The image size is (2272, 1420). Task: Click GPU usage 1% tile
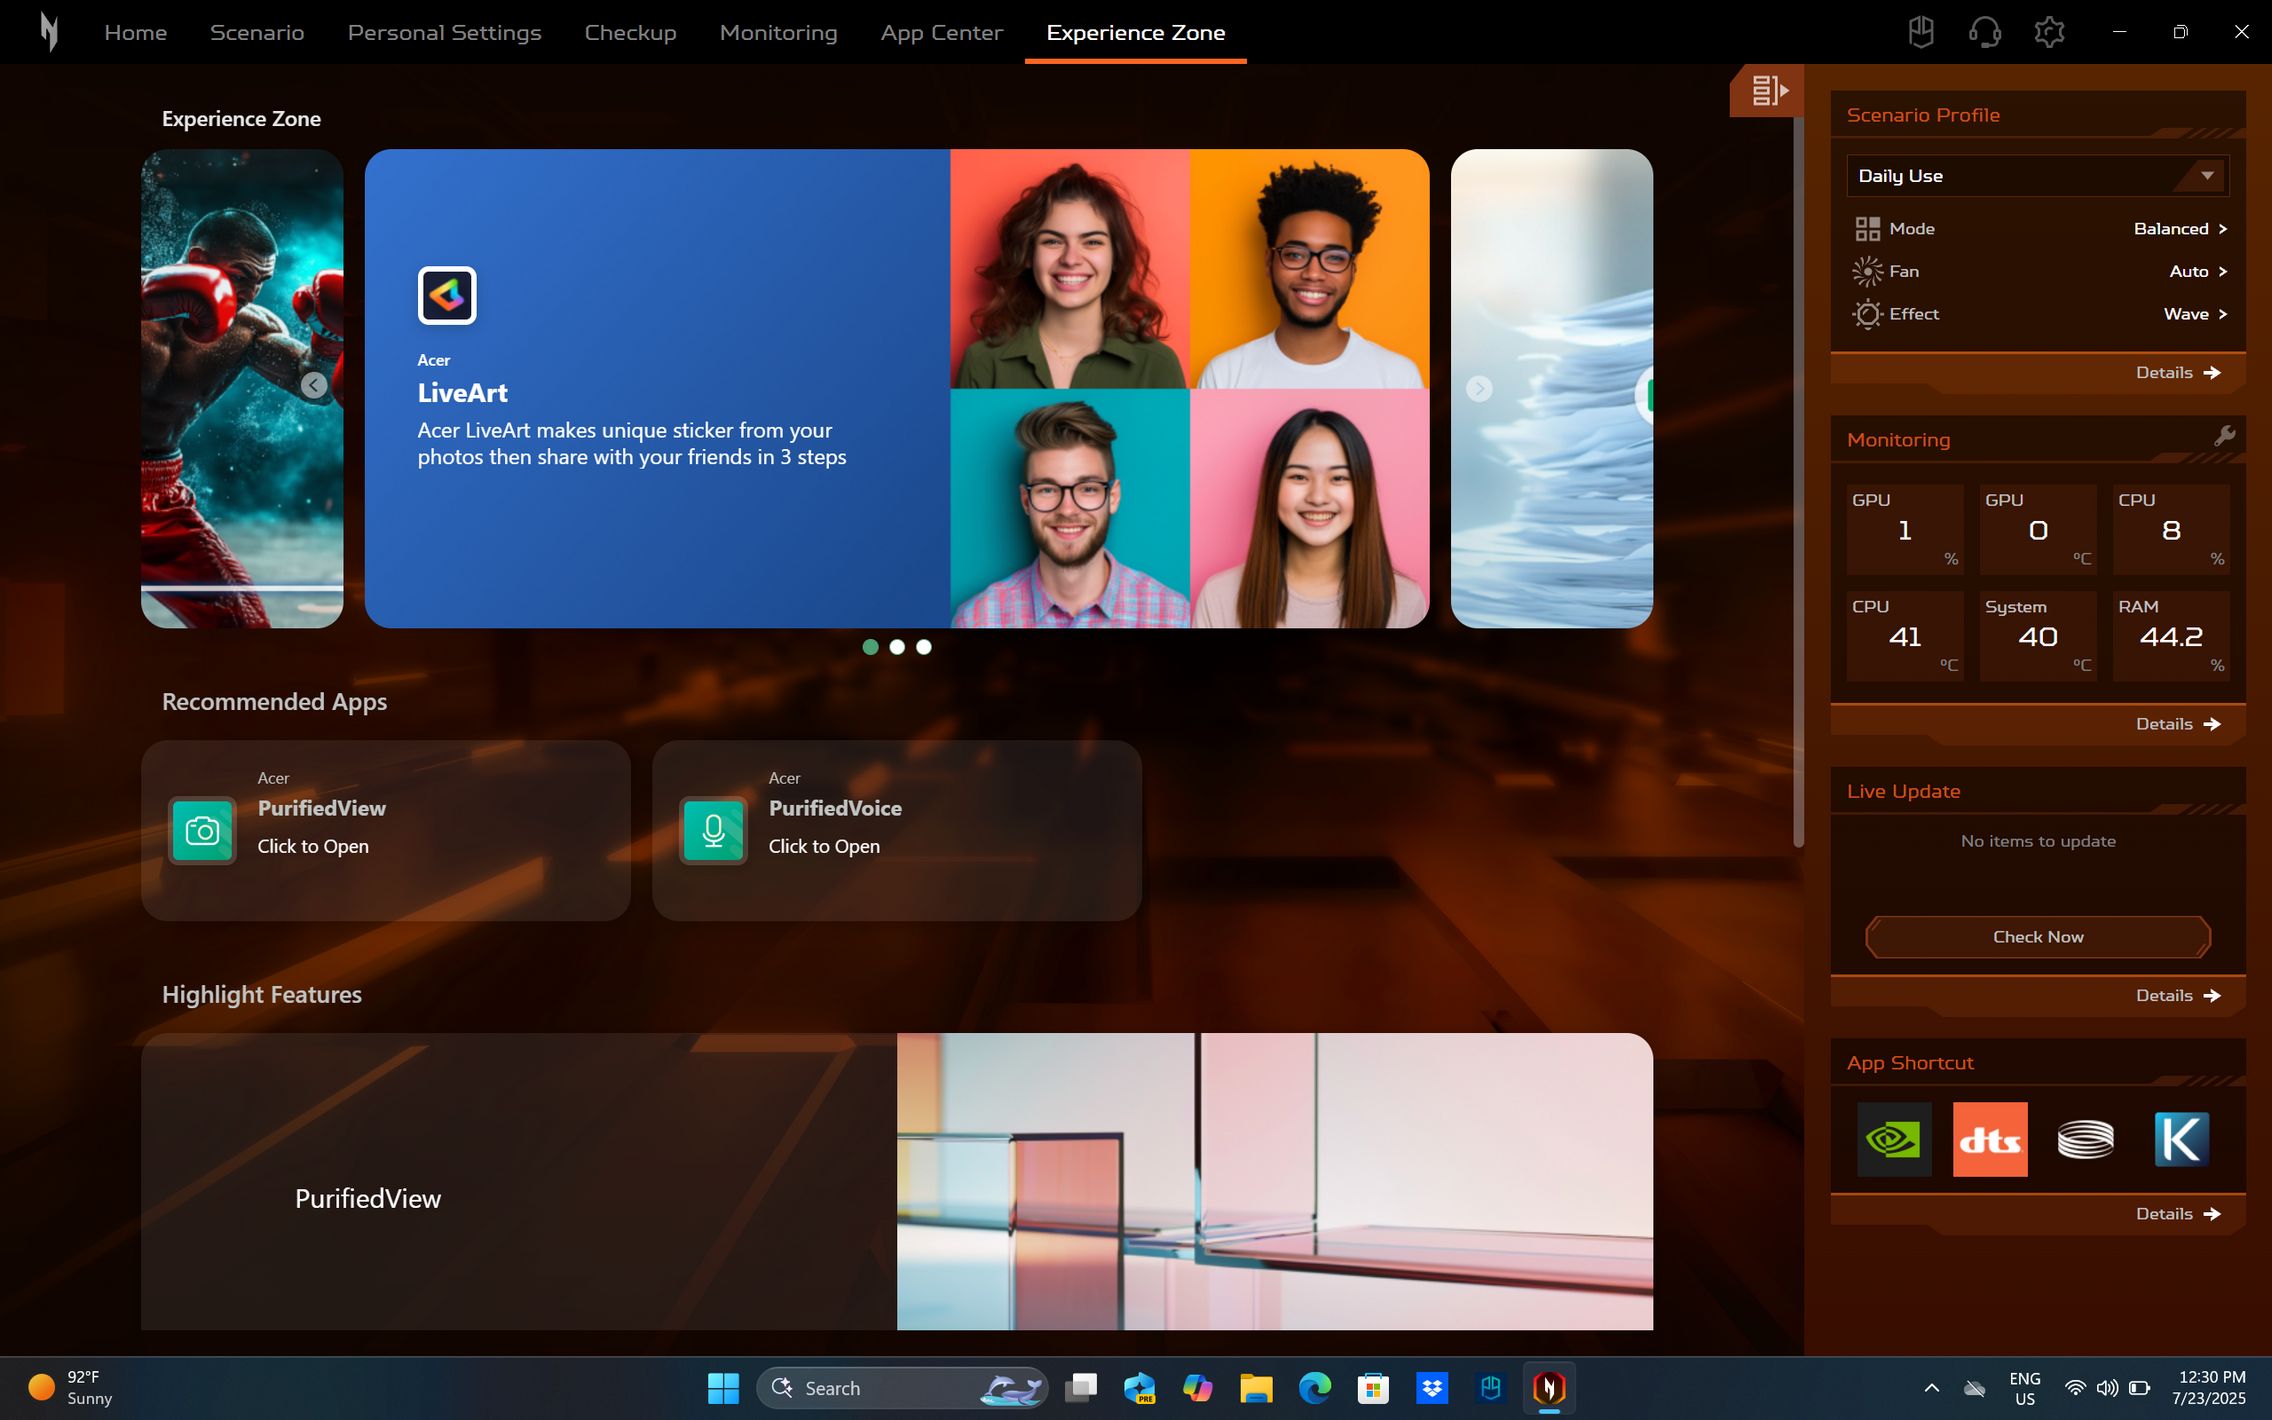[x=1905, y=529]
